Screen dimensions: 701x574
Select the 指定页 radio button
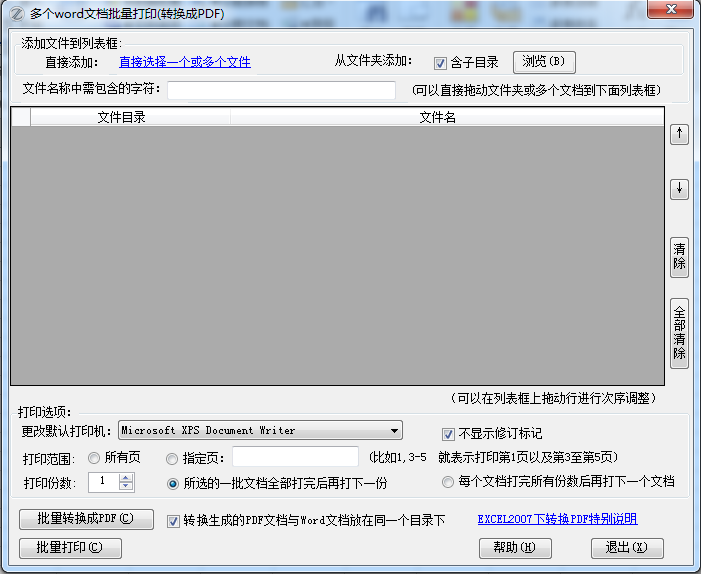click(173, 458)
